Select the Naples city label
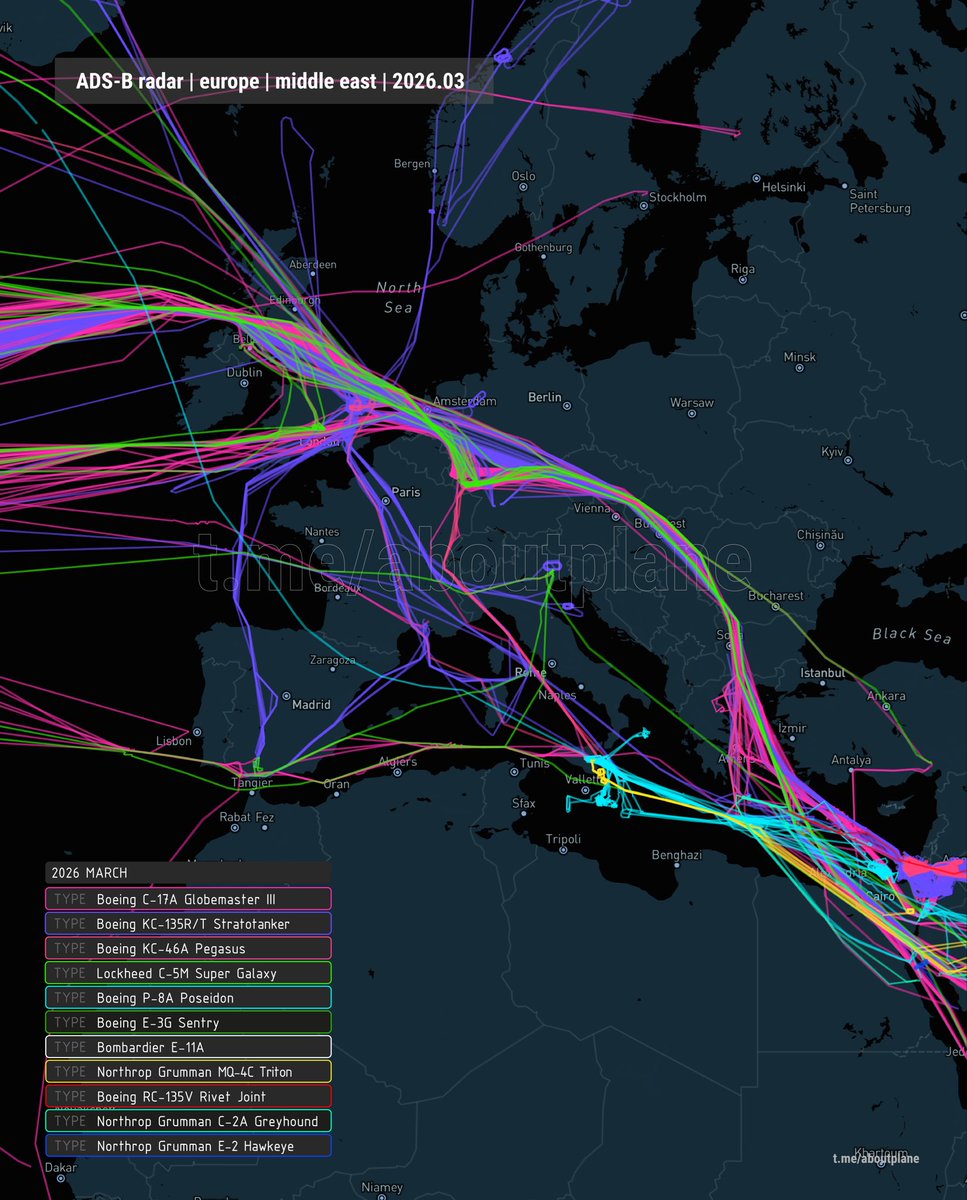This screenshot has height=1200, width=967. [557, 695]
